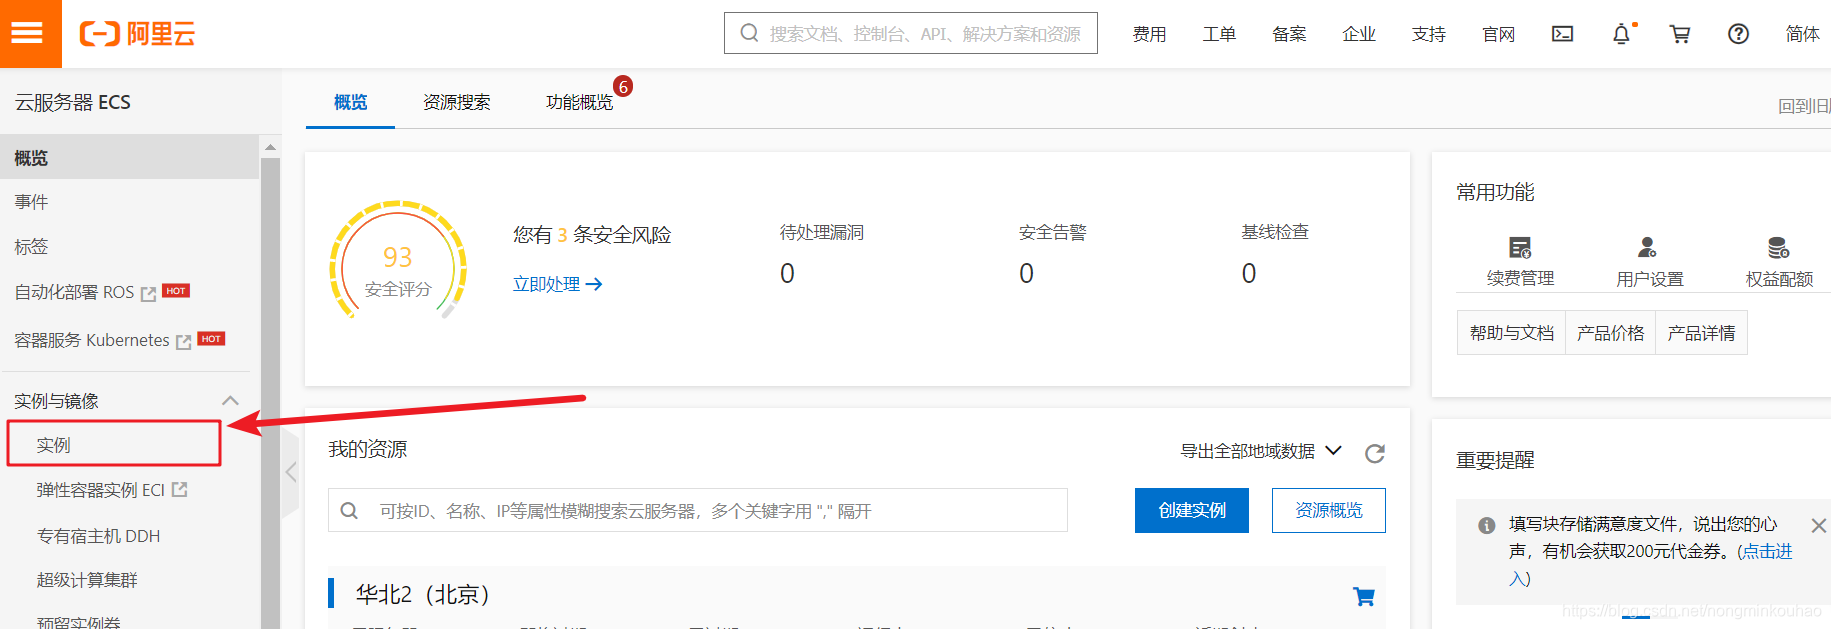This screenshot has width=1831, height=629.
Task: Click the 基线检查 count 0
Action: pos(1249,273)
